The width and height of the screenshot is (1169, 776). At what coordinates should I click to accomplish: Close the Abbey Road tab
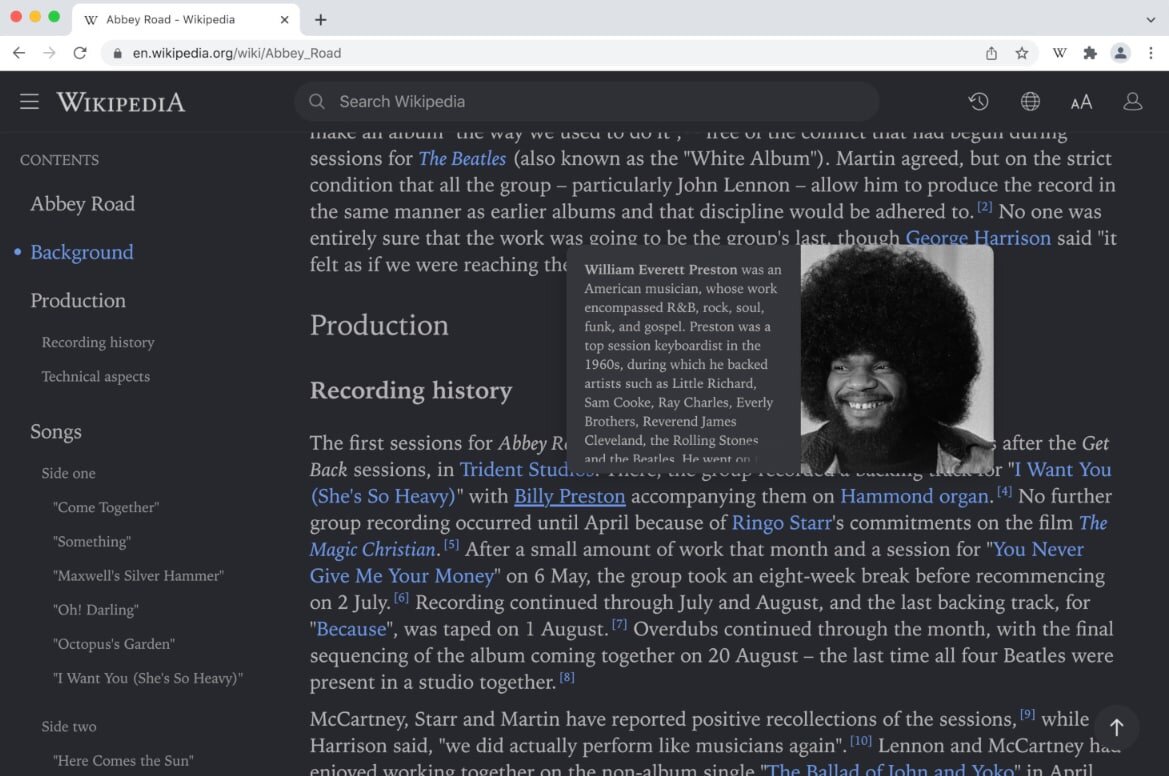[x=284, y=20]
